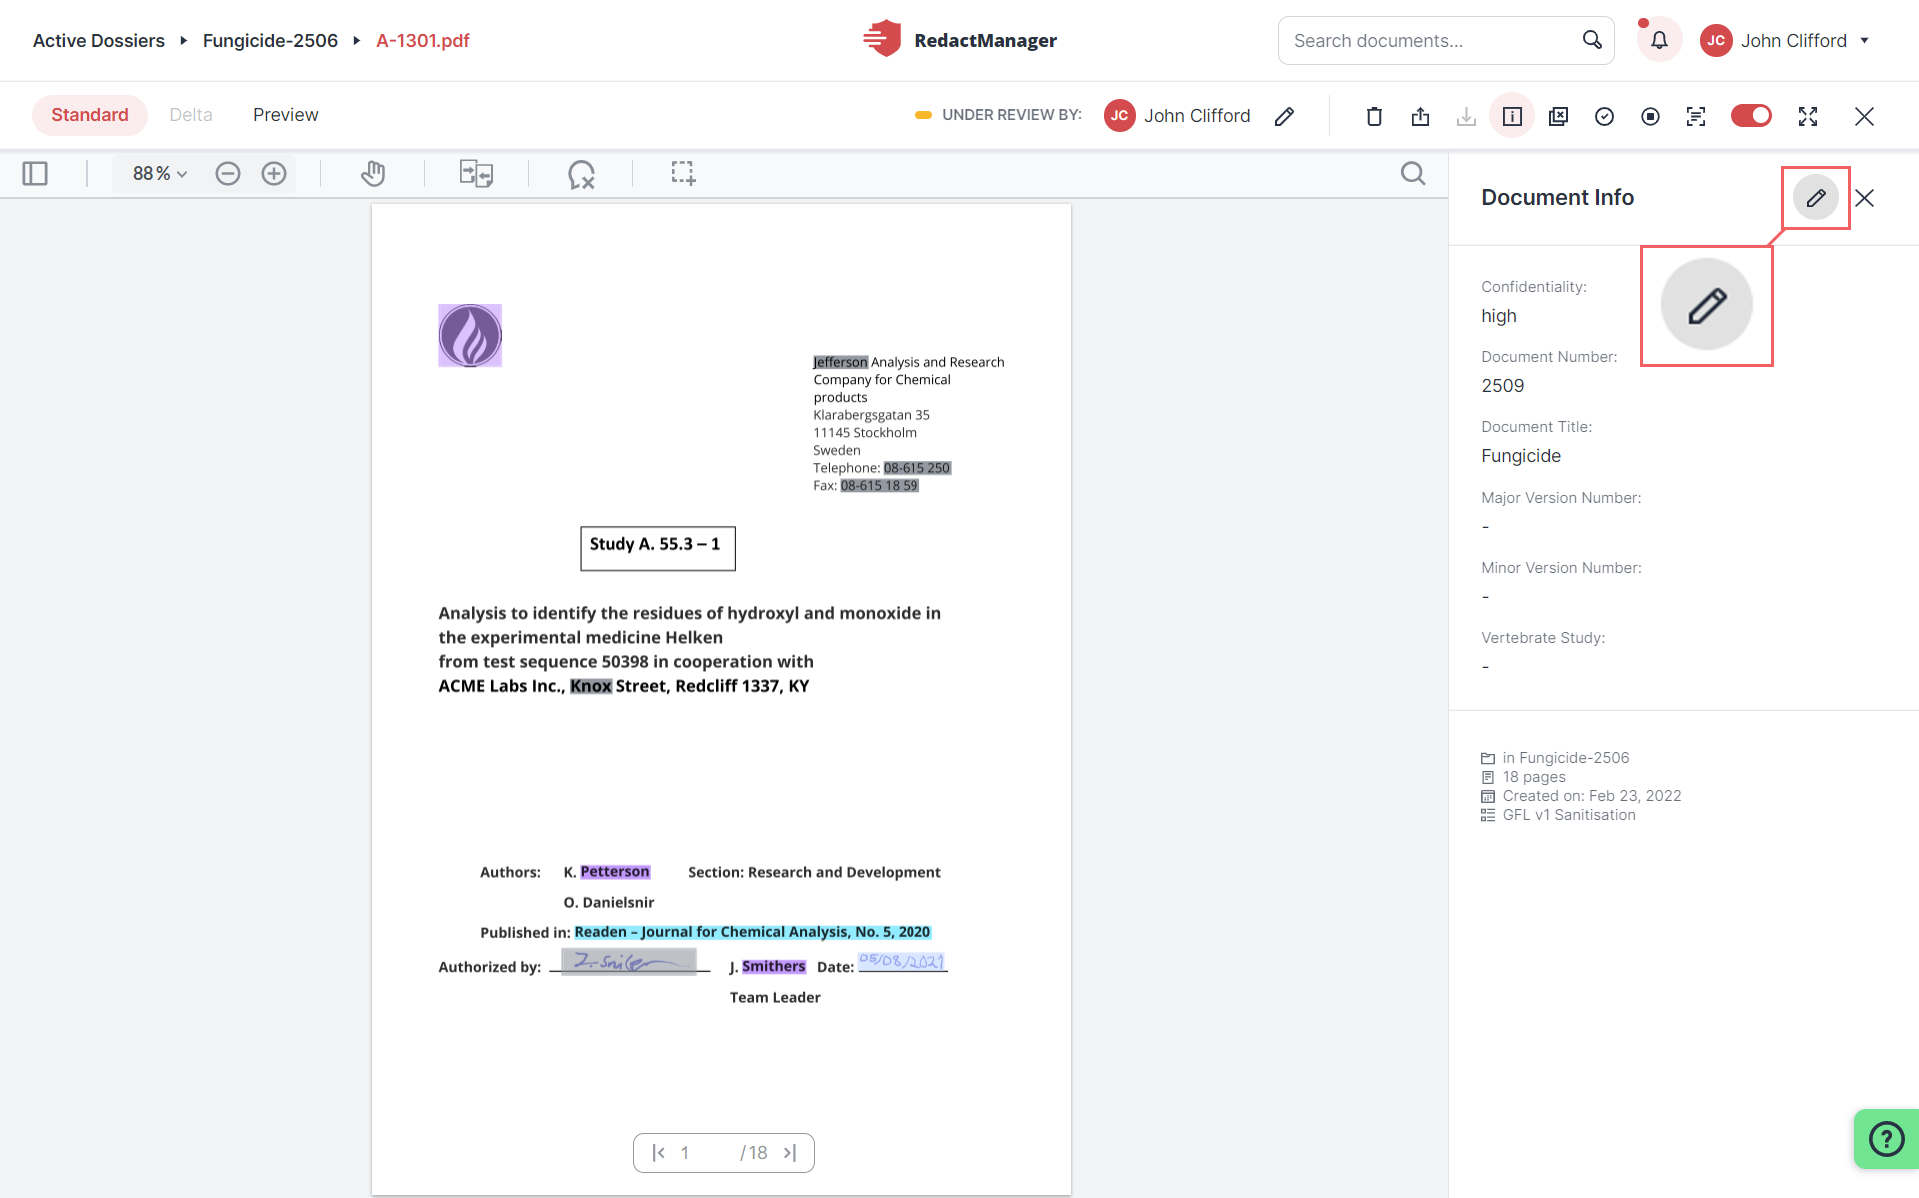Edit Document Info with the pencil button
This screenshot has height=1198, width=1919.
[x=1816, y=198]
